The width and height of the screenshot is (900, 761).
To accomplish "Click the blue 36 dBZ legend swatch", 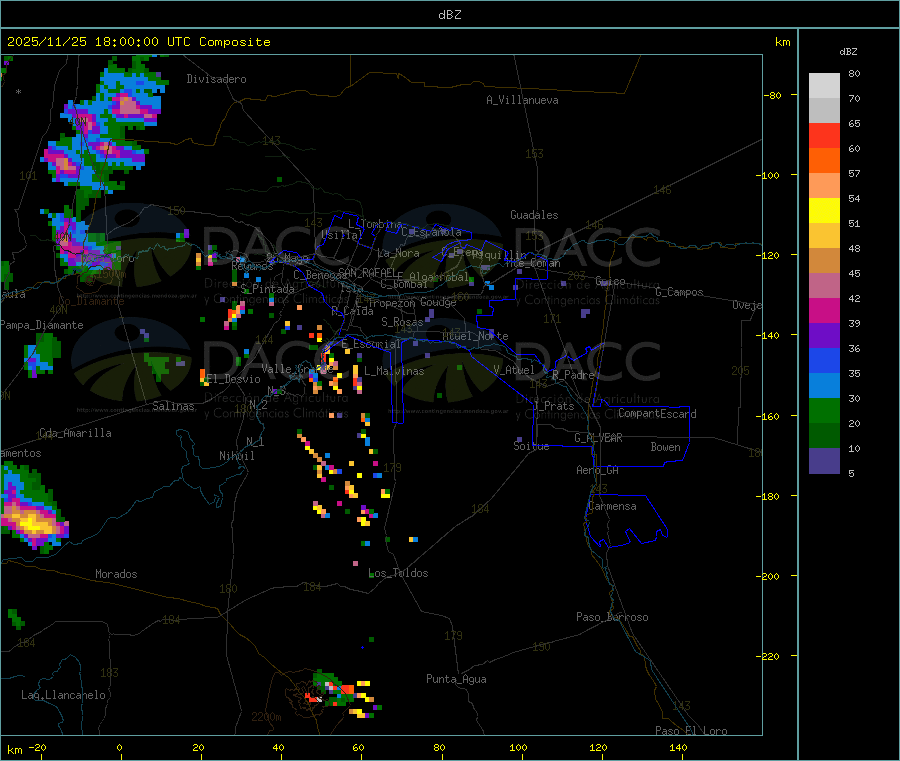I will pyautogui.click(x=824, y=360).
